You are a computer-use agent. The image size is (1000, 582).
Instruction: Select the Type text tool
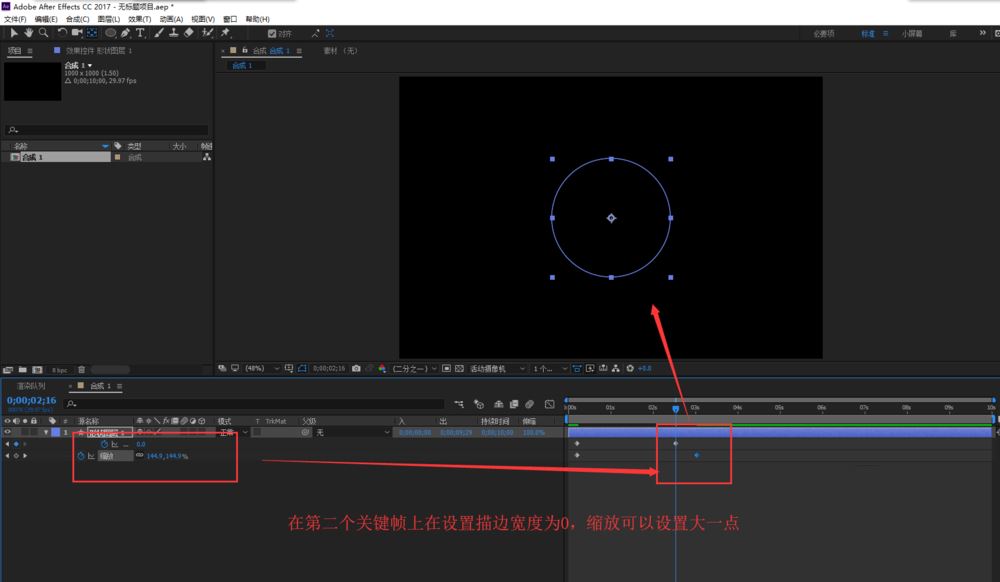pyautogui.click(x=140, y=33)
